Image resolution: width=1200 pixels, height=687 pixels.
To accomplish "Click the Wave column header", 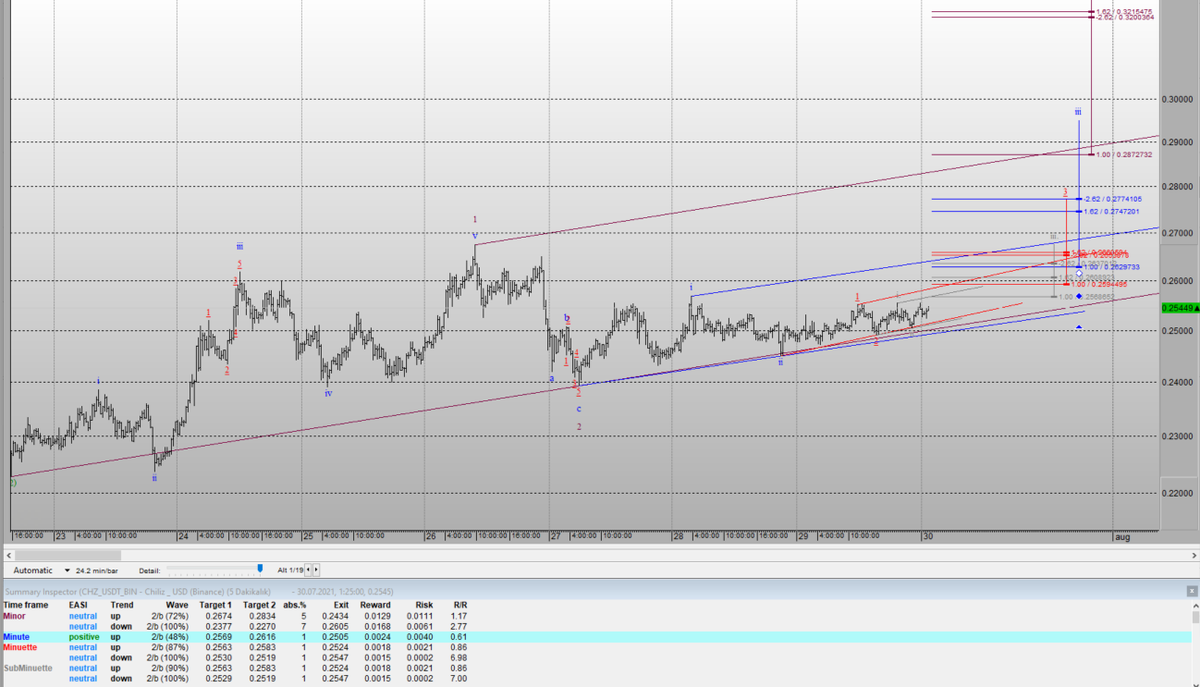I will tap(176, 605).
